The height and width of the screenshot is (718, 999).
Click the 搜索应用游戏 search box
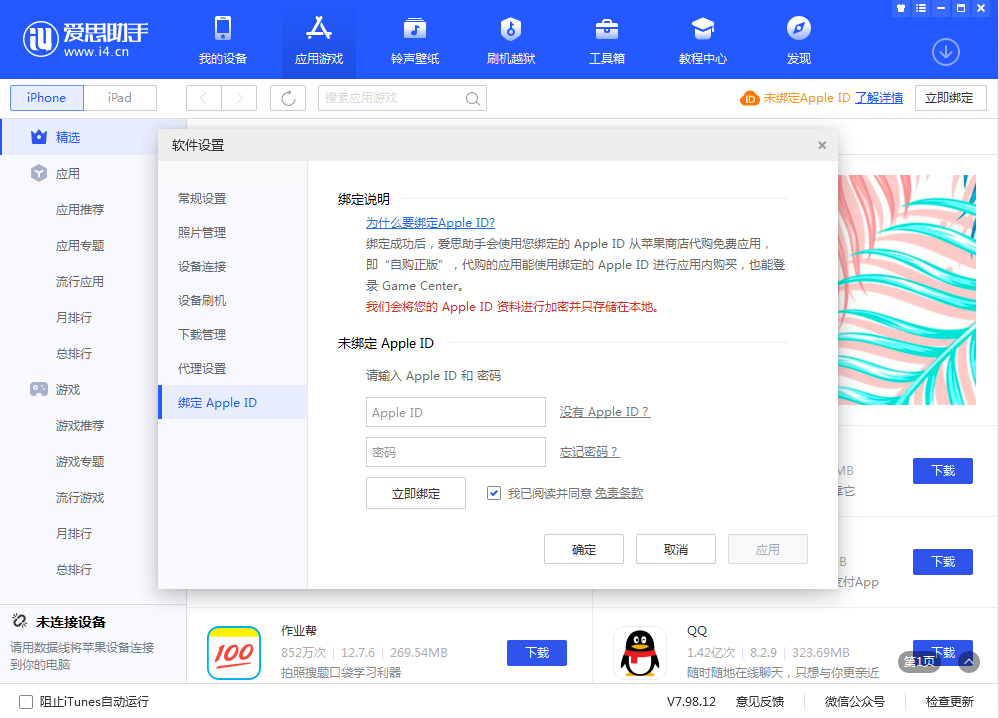tap(402, 98)
